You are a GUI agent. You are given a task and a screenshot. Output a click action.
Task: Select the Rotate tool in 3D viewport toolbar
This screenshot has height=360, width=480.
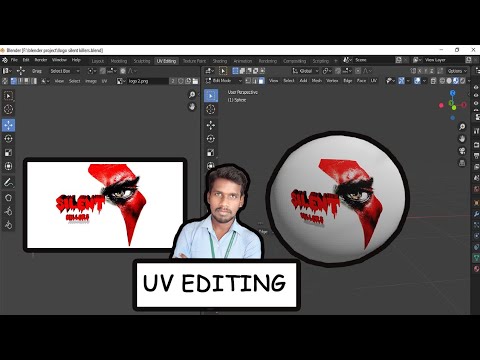(211, 139)
